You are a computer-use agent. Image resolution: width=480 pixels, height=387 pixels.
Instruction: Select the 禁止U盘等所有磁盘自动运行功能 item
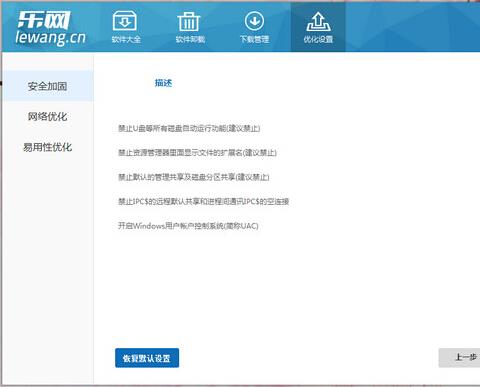pyautogui.click(x=189, y=128)
